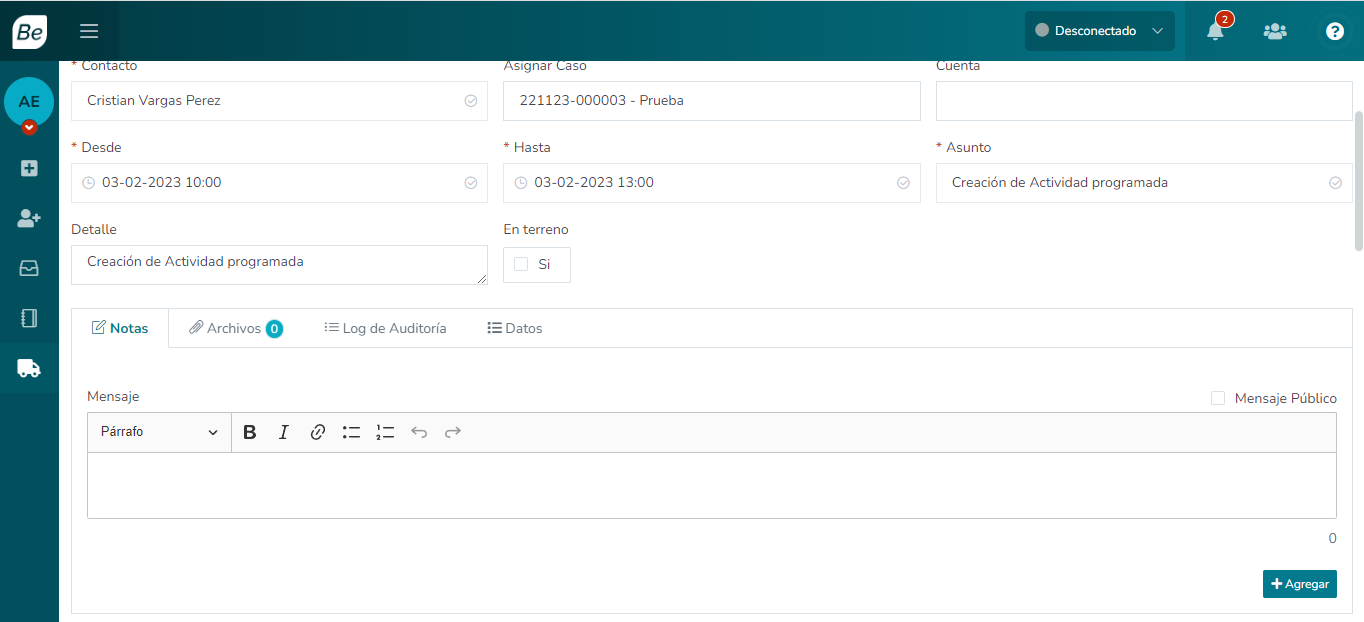
Task: Click the Asunto input field
Action: click(x=1144, y=183)
